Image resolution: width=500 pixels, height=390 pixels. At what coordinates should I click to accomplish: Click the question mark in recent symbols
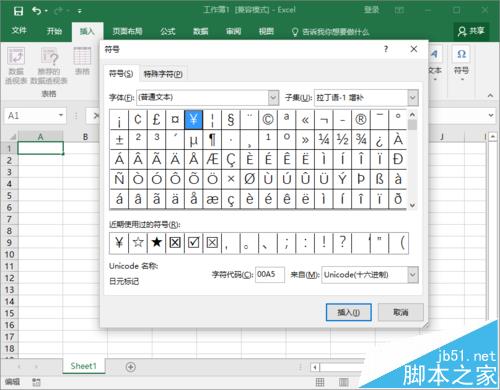pos(342,243)
